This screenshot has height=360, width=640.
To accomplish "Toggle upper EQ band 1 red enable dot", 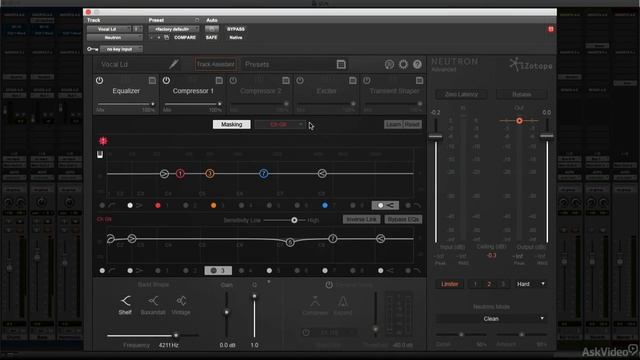I will 158,205.
